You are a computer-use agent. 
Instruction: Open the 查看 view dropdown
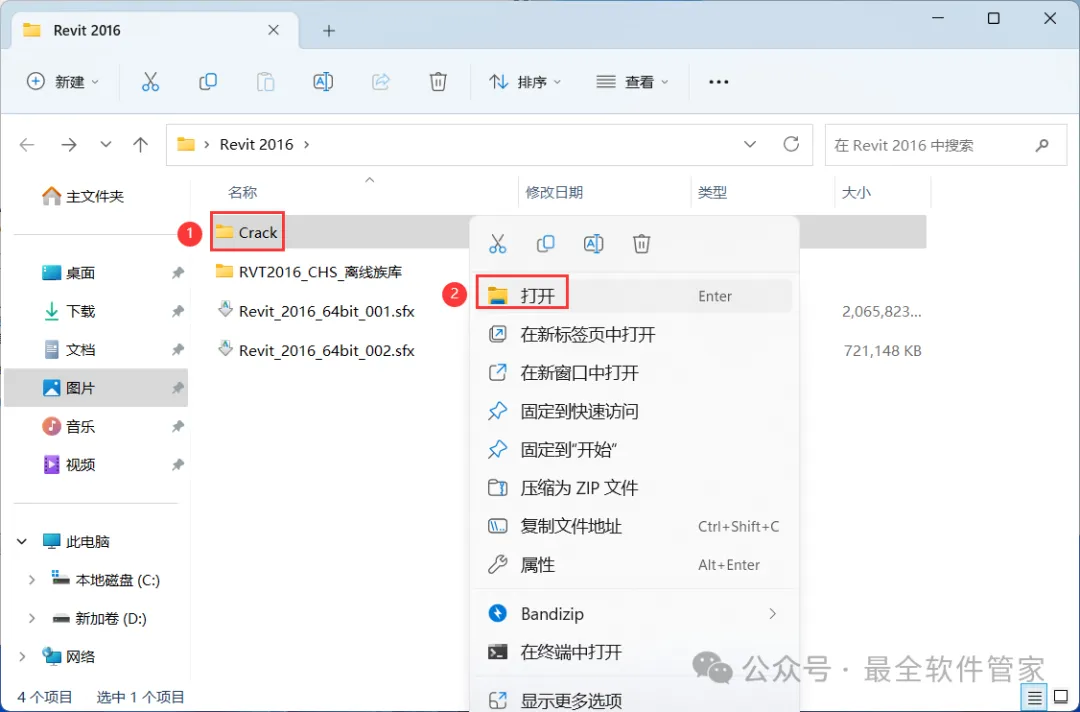coord(632,82)
